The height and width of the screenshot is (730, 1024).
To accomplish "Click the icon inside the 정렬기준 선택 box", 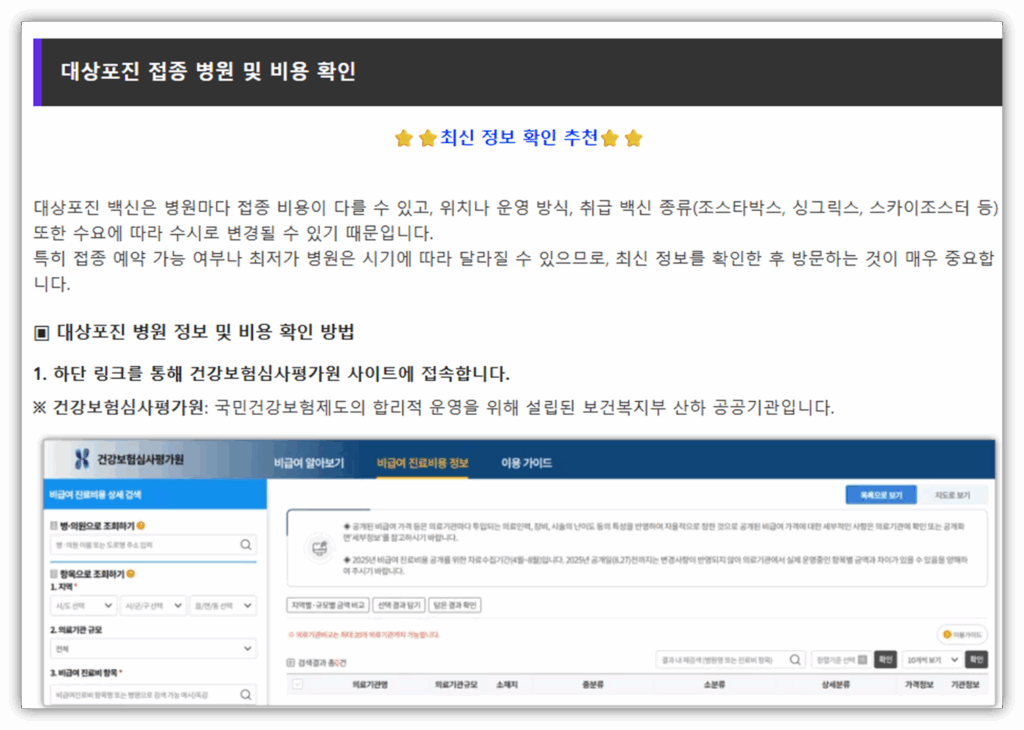I will coord(862,659).
